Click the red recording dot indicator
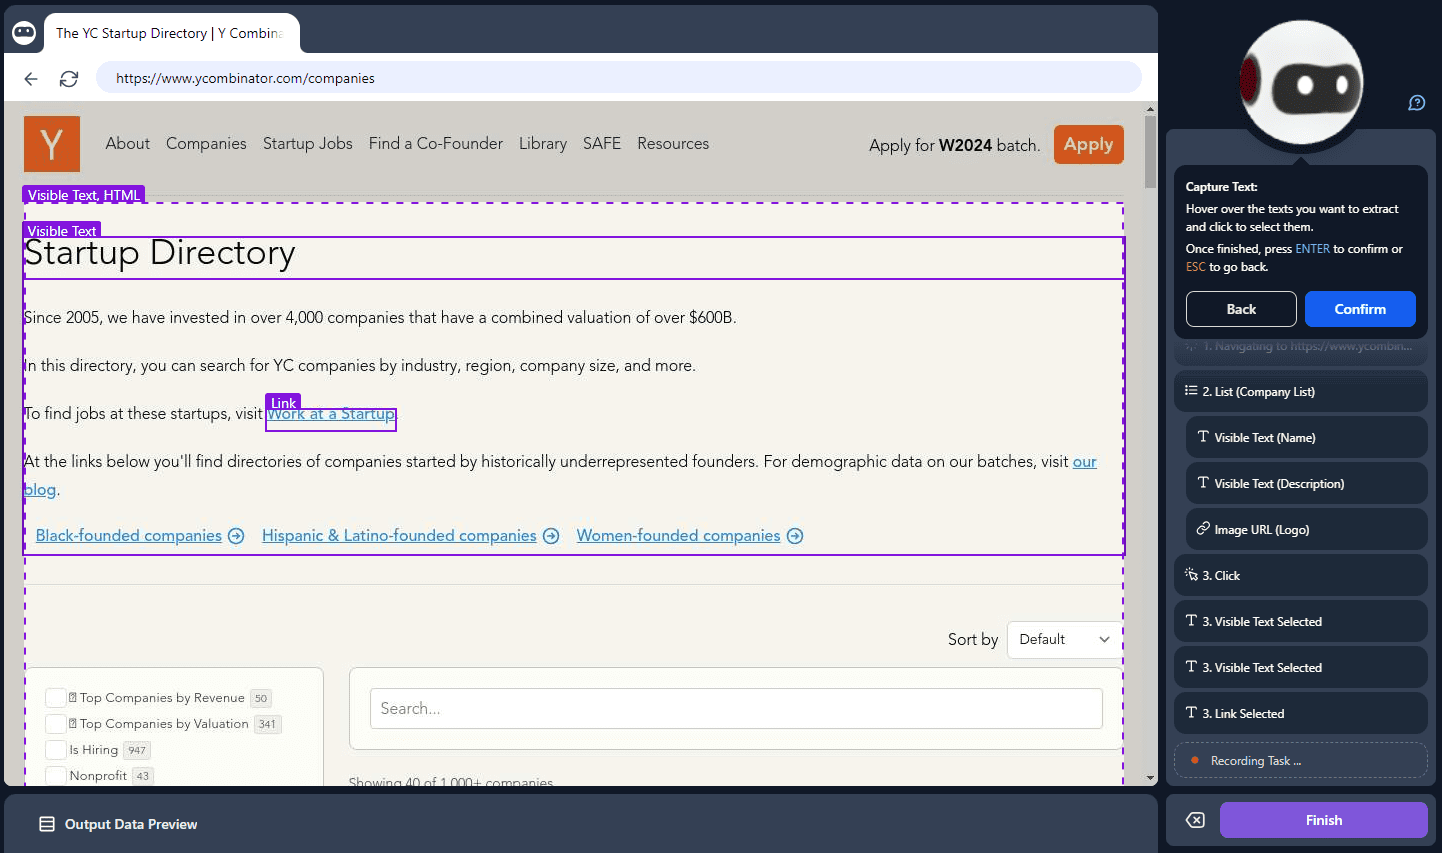 click(x=1194, y=760)
